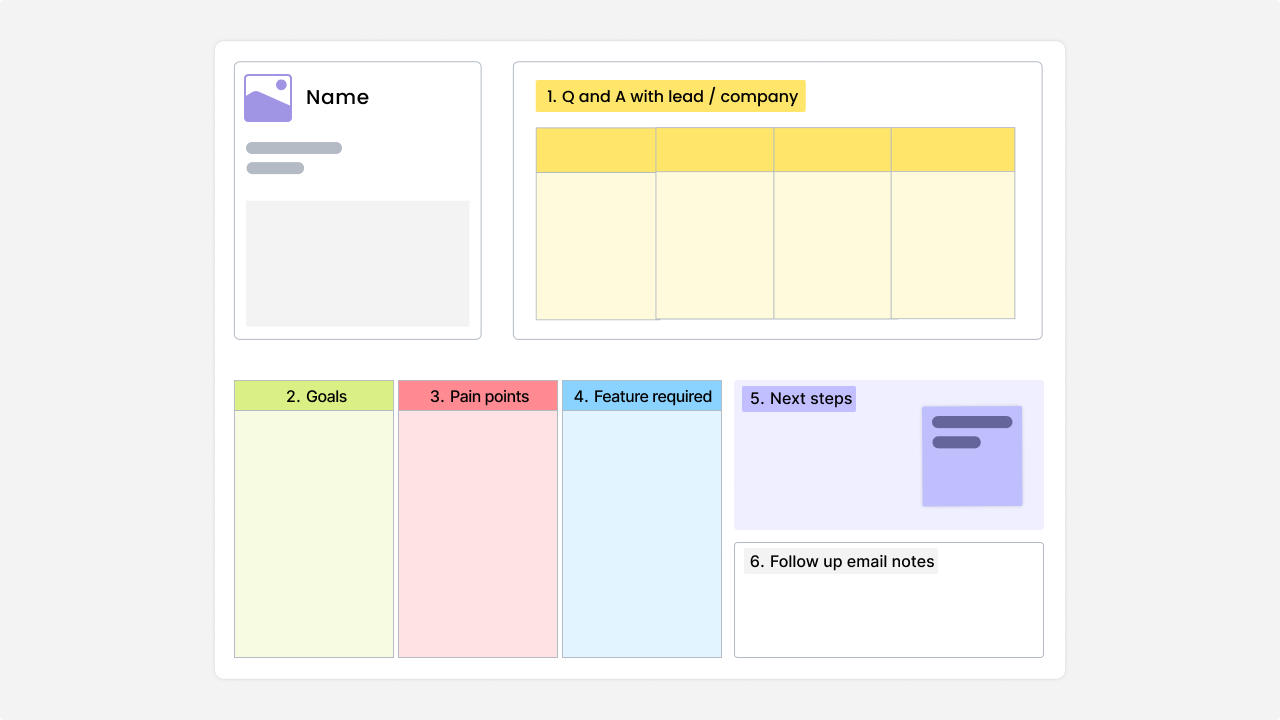Click the second yellow table header cell
Screen dimensions: 1280x720
[x=715, y=150]
